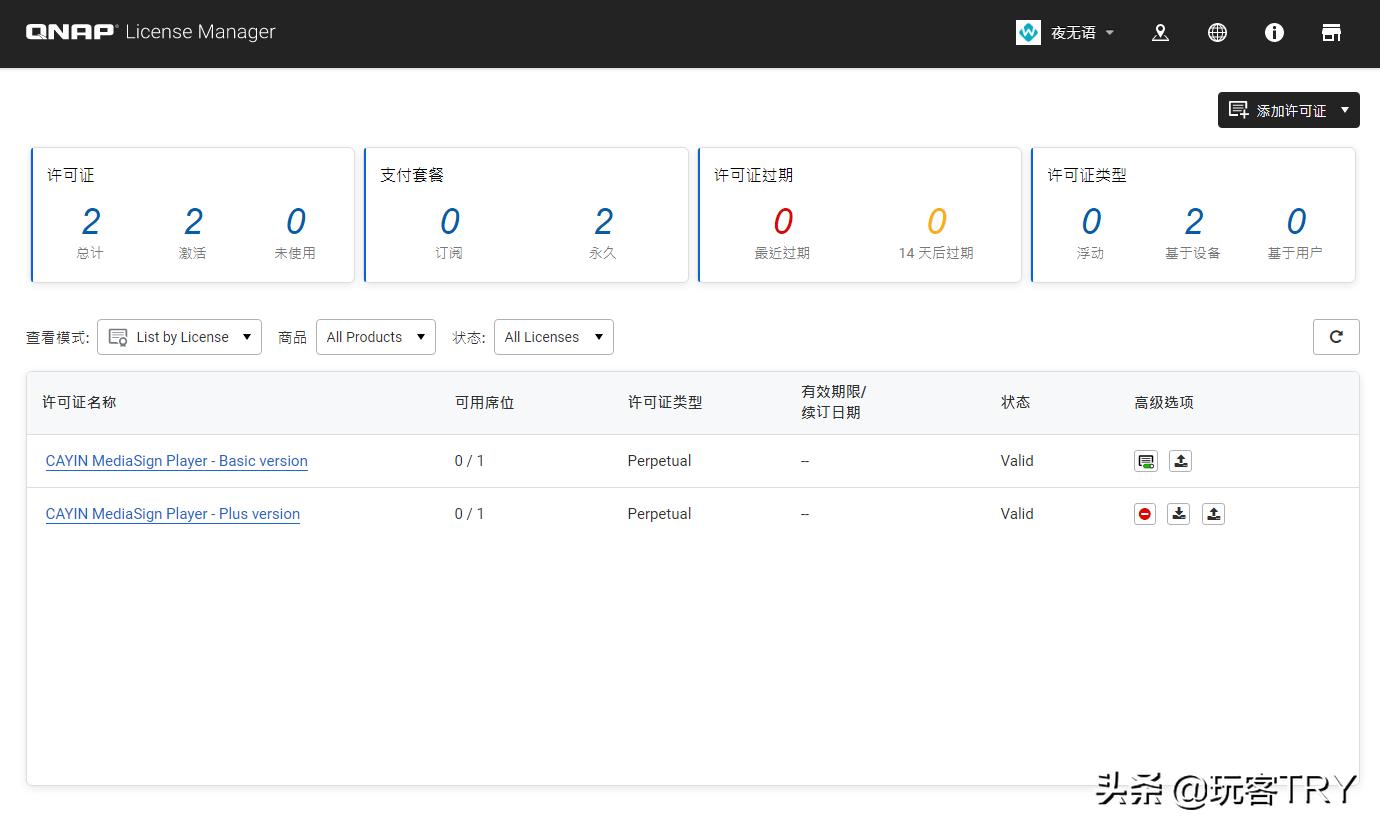
Task: Deactivate the Plus version license
Action: (1145, 514)
